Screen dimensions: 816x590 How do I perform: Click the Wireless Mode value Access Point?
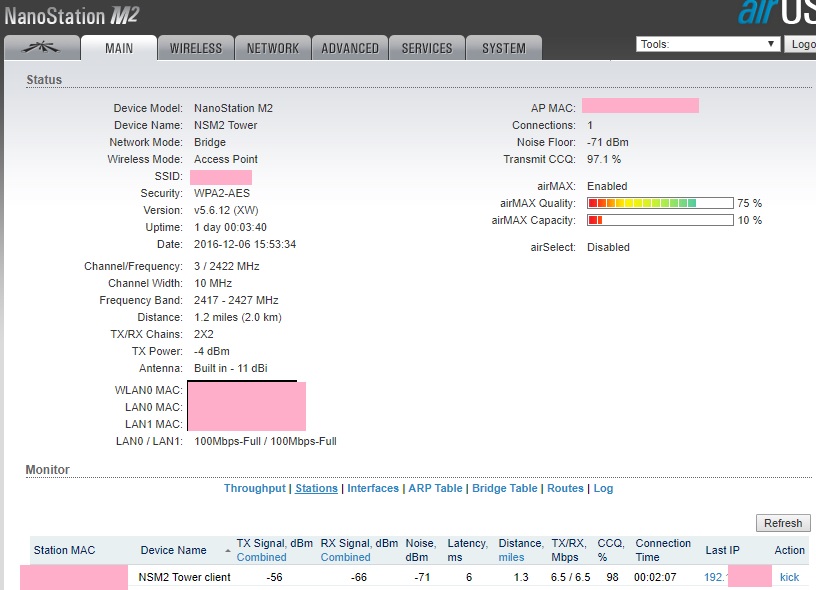coord(226,159)
